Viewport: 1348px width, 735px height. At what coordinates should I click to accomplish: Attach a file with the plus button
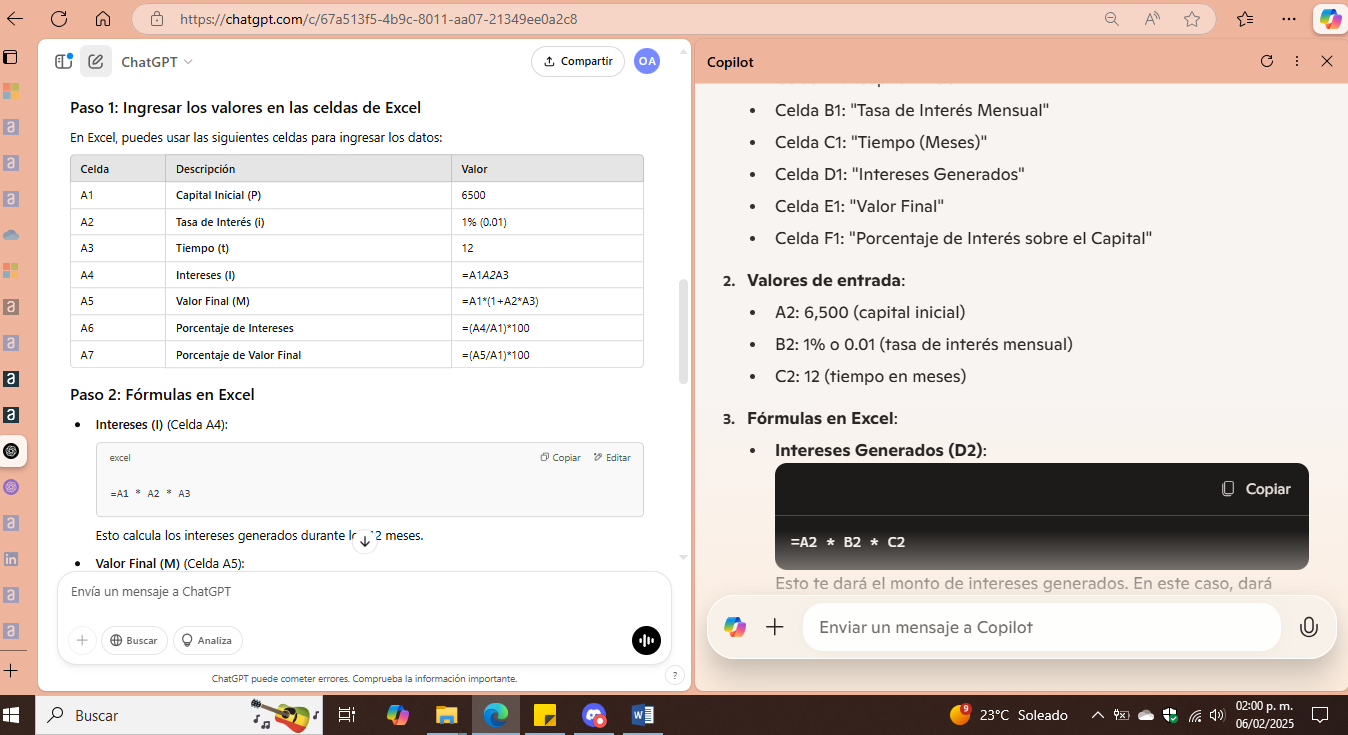pos(83,640)
